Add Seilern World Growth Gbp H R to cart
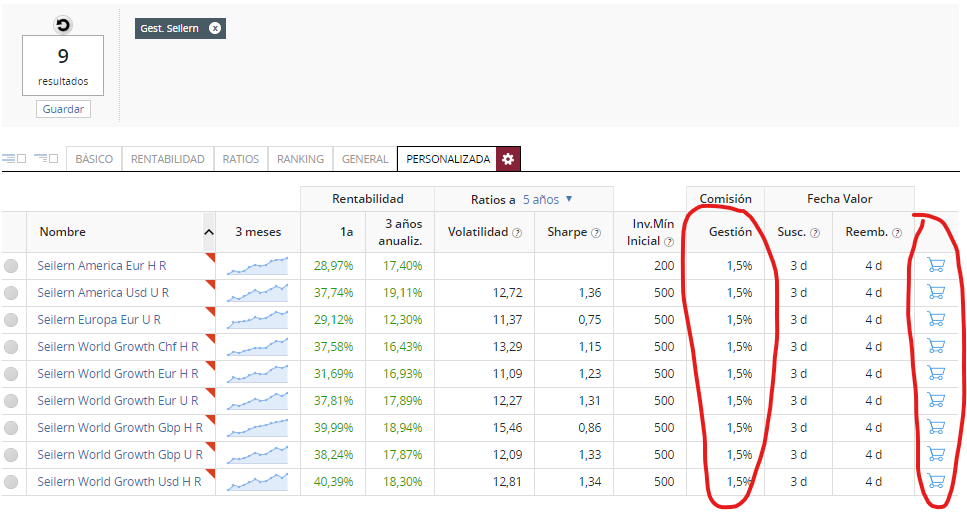Image resolution: width=967 pixels, height=512 pixels. (936, 427)
